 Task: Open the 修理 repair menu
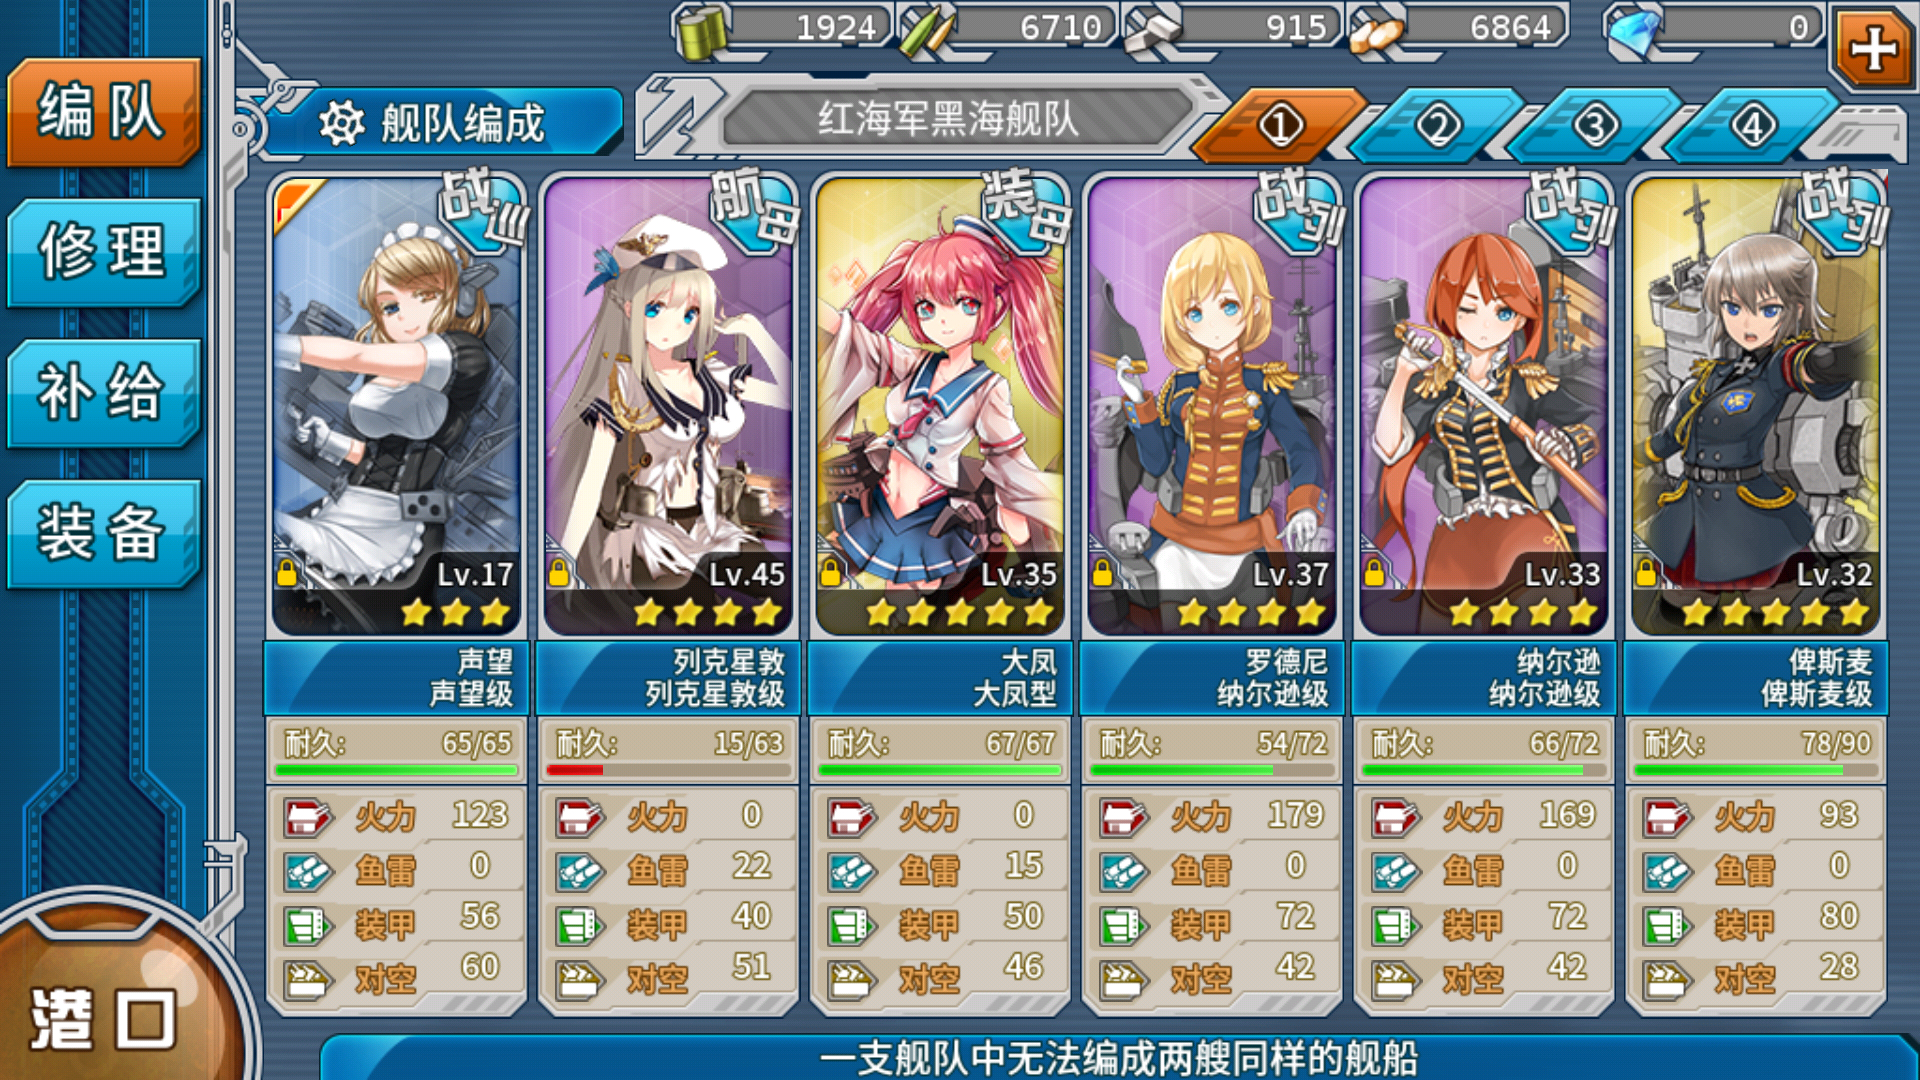coord(102,252)
